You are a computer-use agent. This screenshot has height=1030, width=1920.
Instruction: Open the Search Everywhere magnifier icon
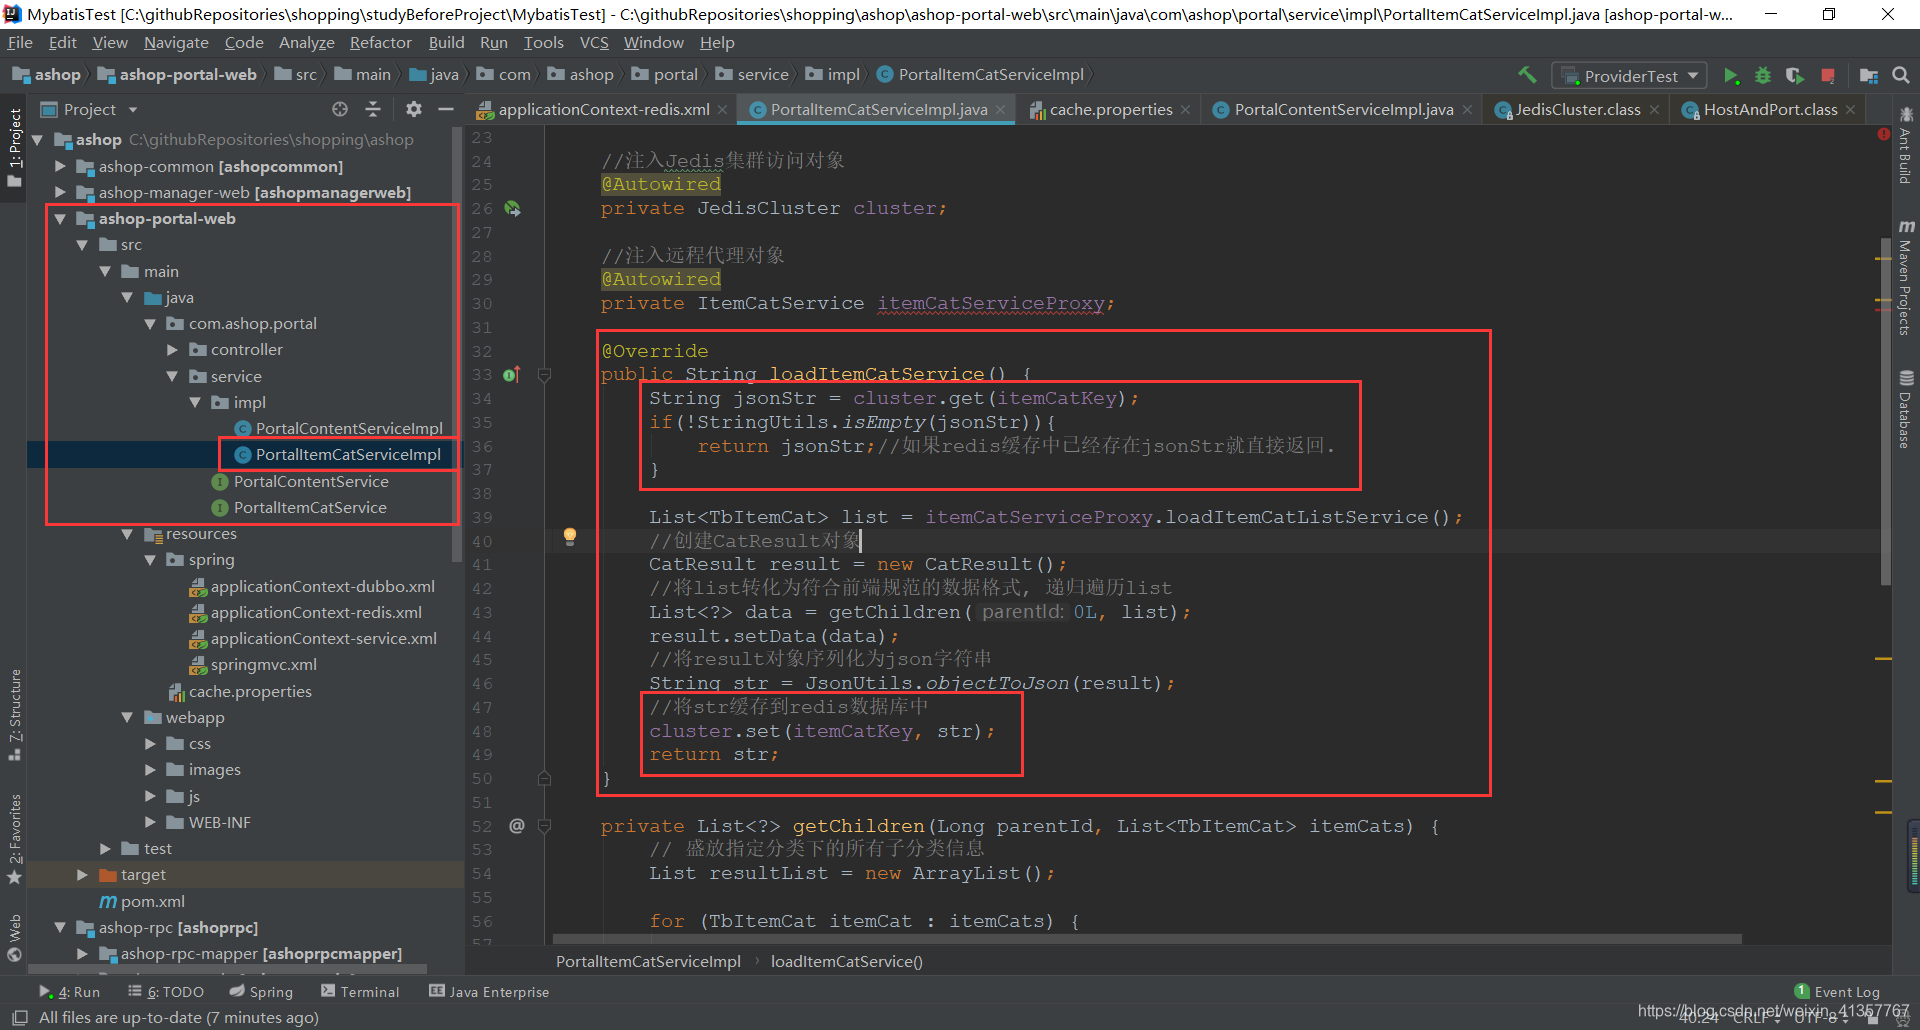point(1901,75)
